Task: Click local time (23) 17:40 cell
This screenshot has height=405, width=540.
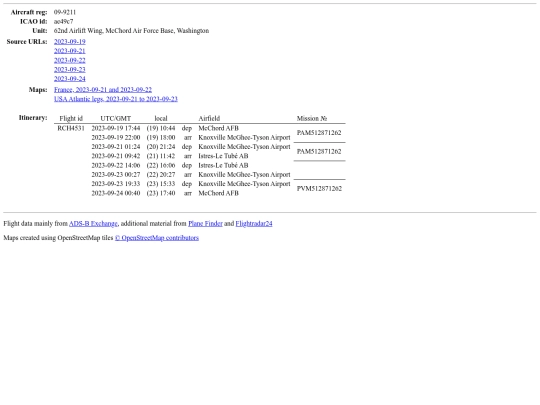Action: coord(161,193)
